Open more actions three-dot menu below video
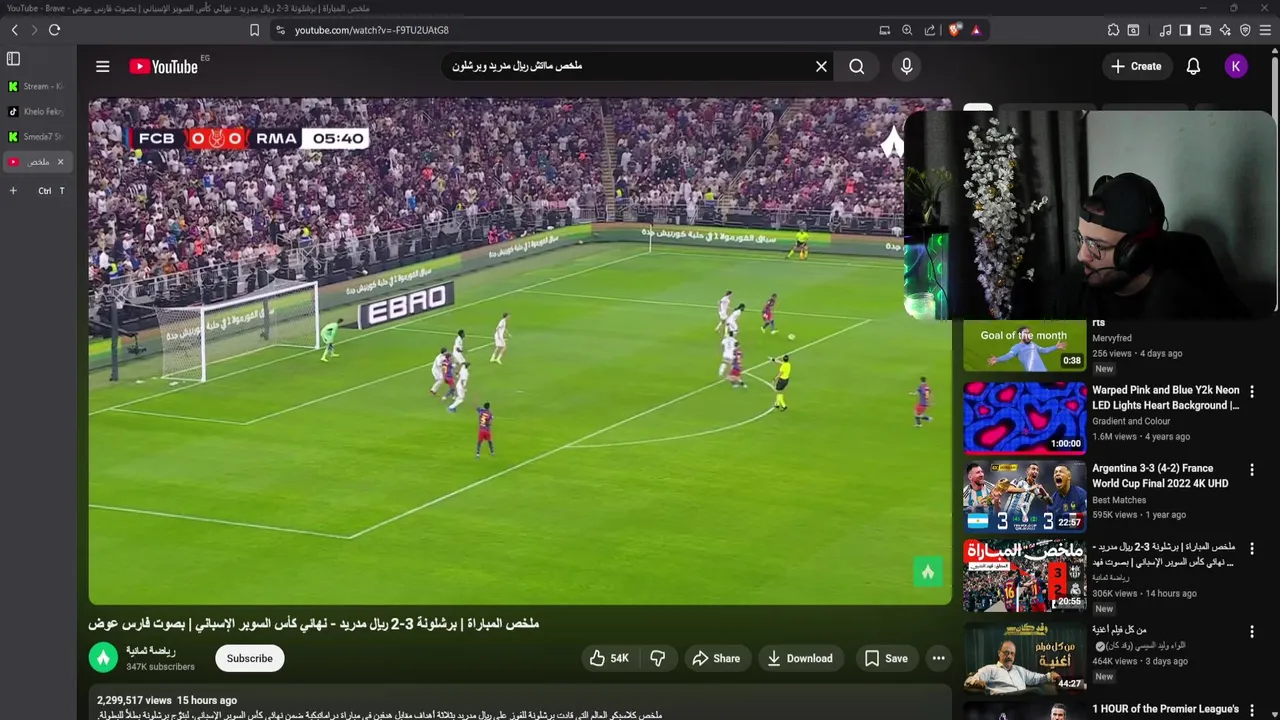Screen dimensions: 1280x720 938,658
